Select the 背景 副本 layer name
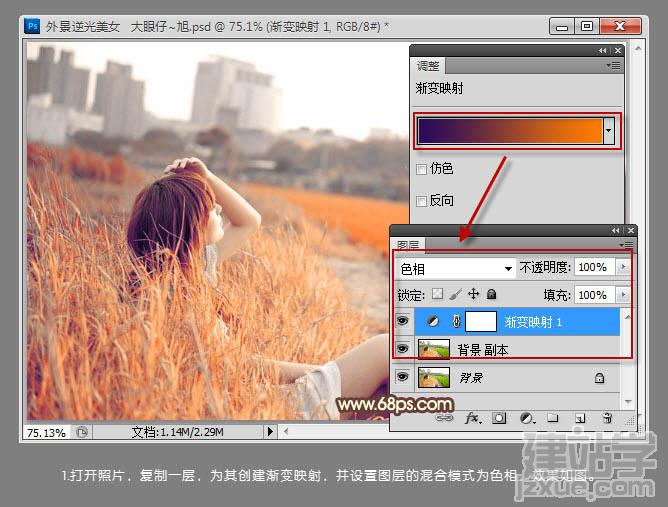Image resolution: width=668 pixels, height=507 pixels. click(x=483, y=350)
